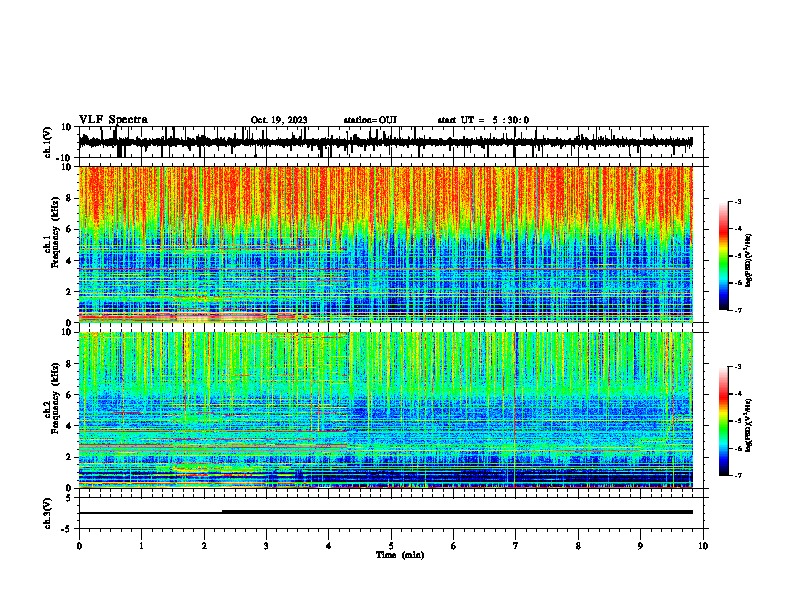This screenshot has width=792, height=612.
Task: Click time axis tick label "1"
Action: click(x=141, y=546)
